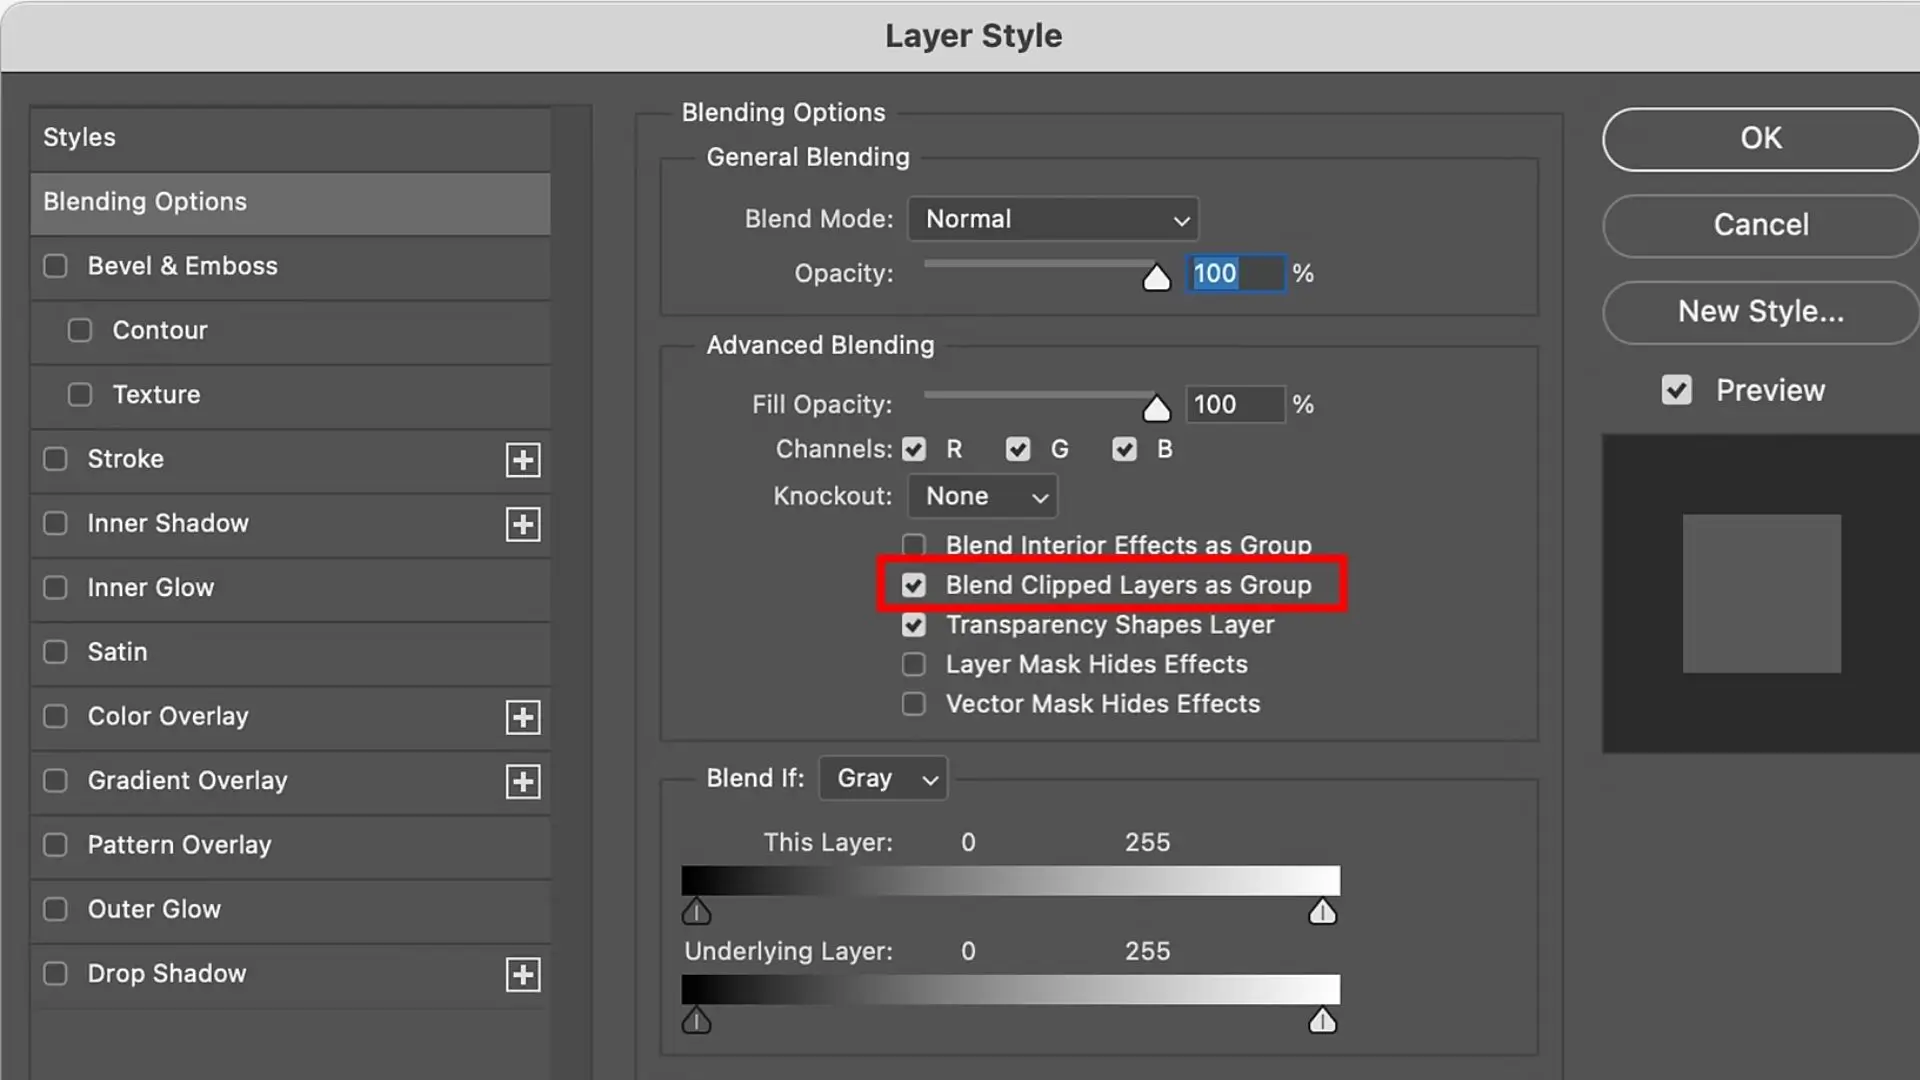Click the New Style... button
This screenshot has height=1080, width=1920.
pos(1760,312)
